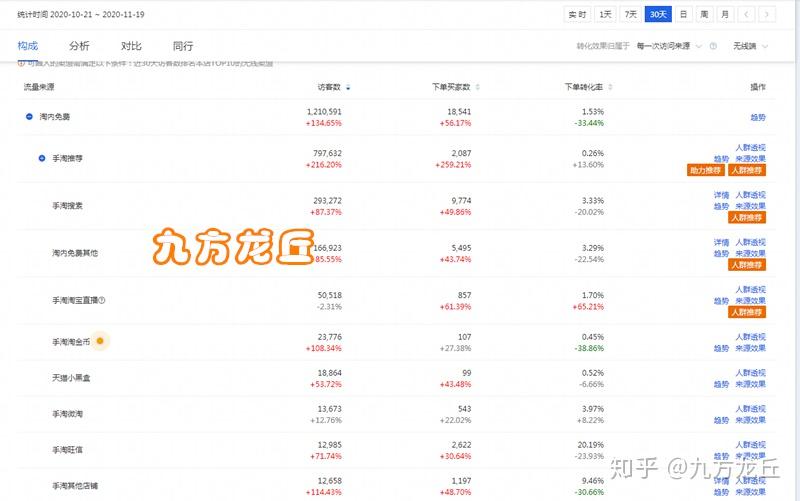This screenshot has height=501, width=800.
Task: Click orange dot beside 手淘淘金币
Action: (100, 341)
